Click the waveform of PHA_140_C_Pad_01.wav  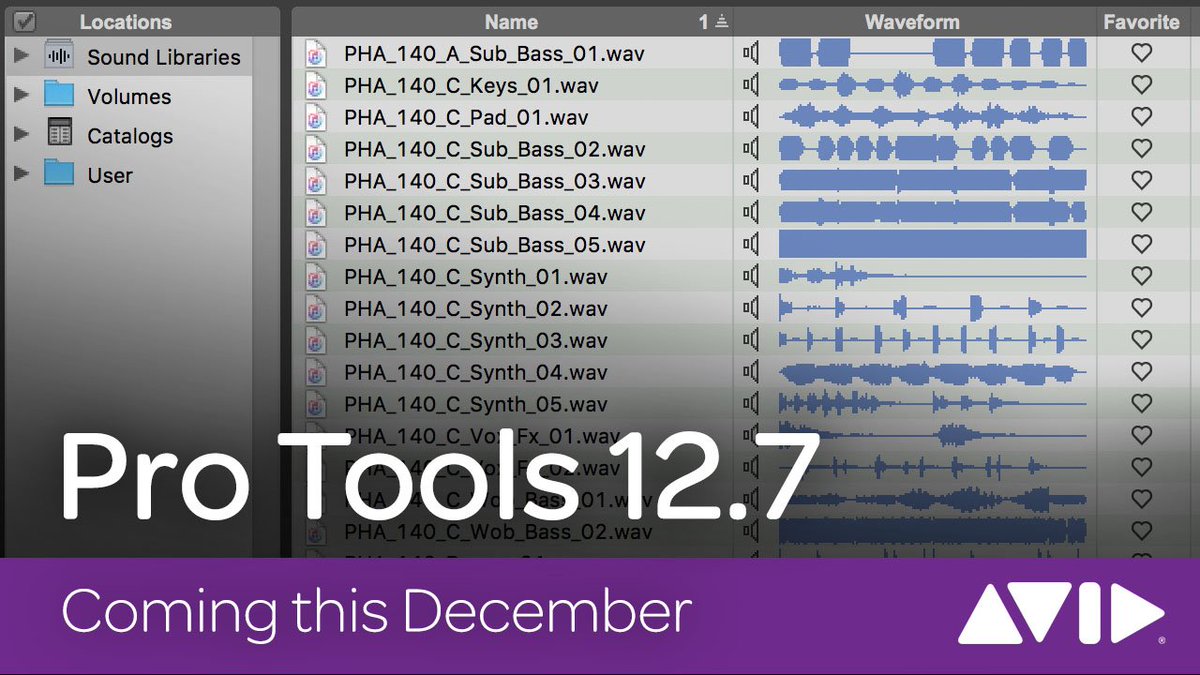tap(932, 117)
